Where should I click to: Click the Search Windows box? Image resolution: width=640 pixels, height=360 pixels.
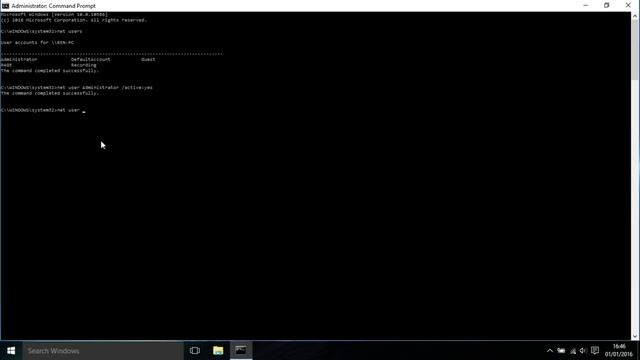(103, 351)
